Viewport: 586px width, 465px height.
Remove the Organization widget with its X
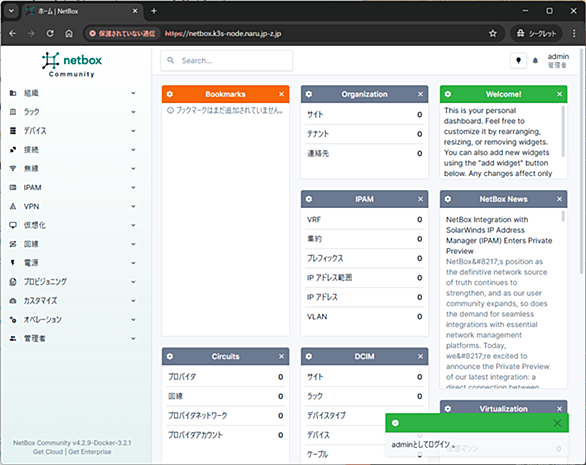point(420,94)
